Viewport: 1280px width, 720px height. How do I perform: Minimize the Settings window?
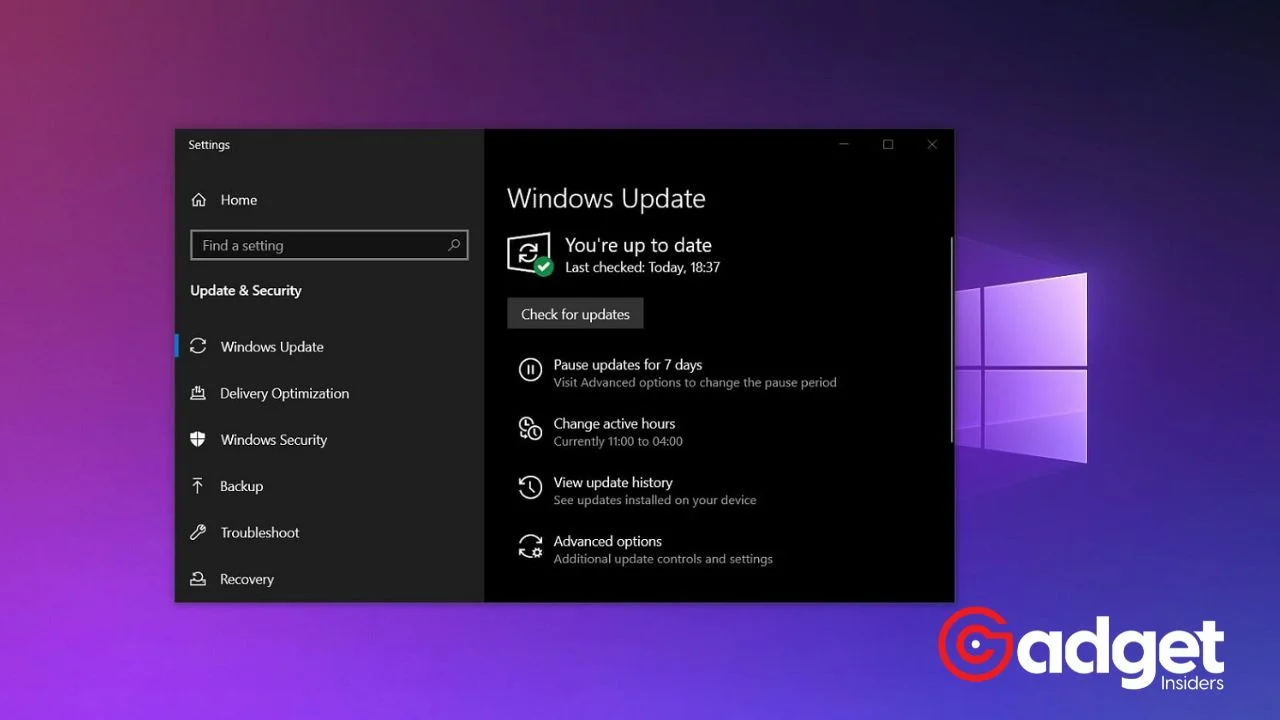844,145
